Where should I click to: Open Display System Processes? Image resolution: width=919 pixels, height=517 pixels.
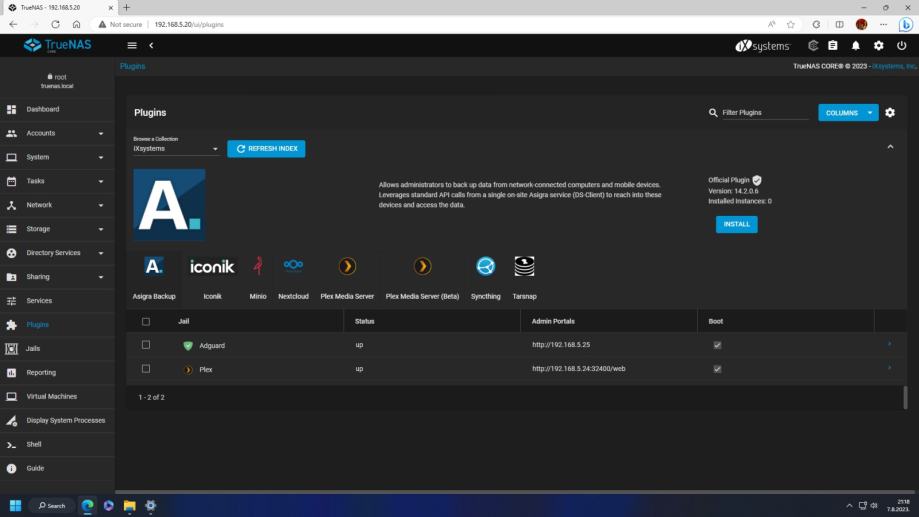(x=57, y=420)
